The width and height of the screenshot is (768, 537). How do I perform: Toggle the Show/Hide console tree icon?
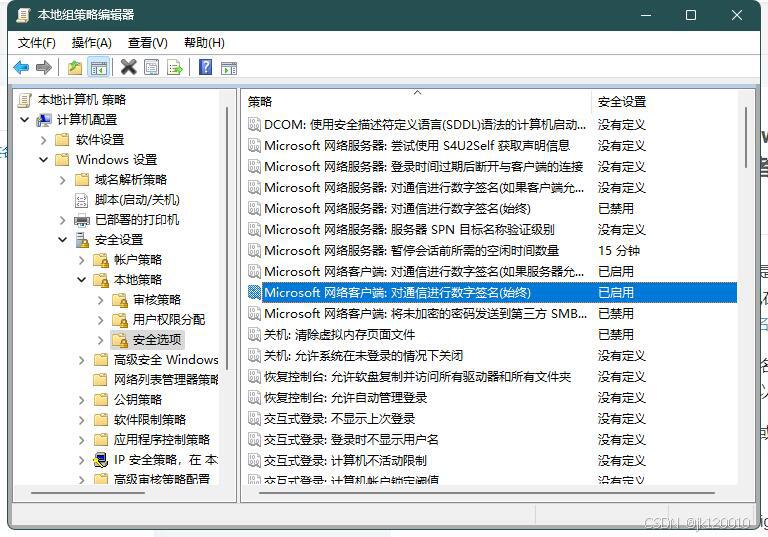tap(98, 67)
